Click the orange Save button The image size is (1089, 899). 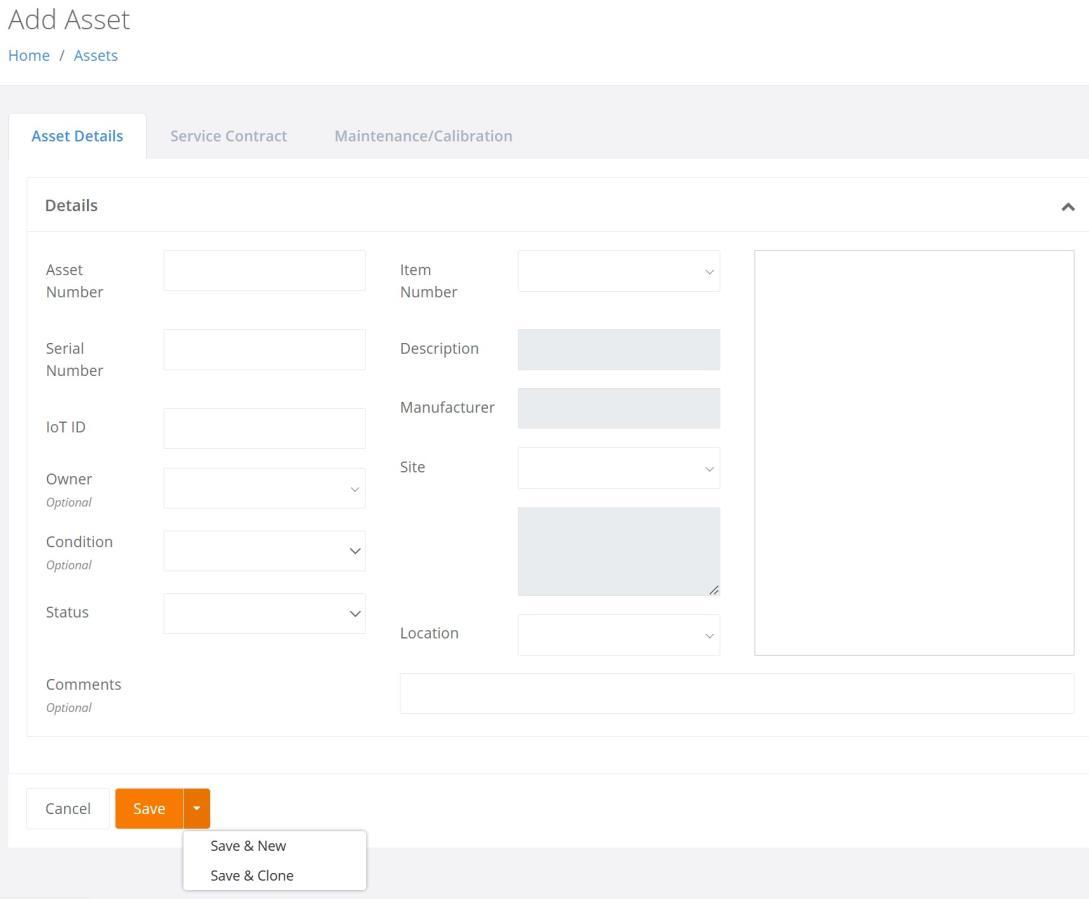point(149,808)
